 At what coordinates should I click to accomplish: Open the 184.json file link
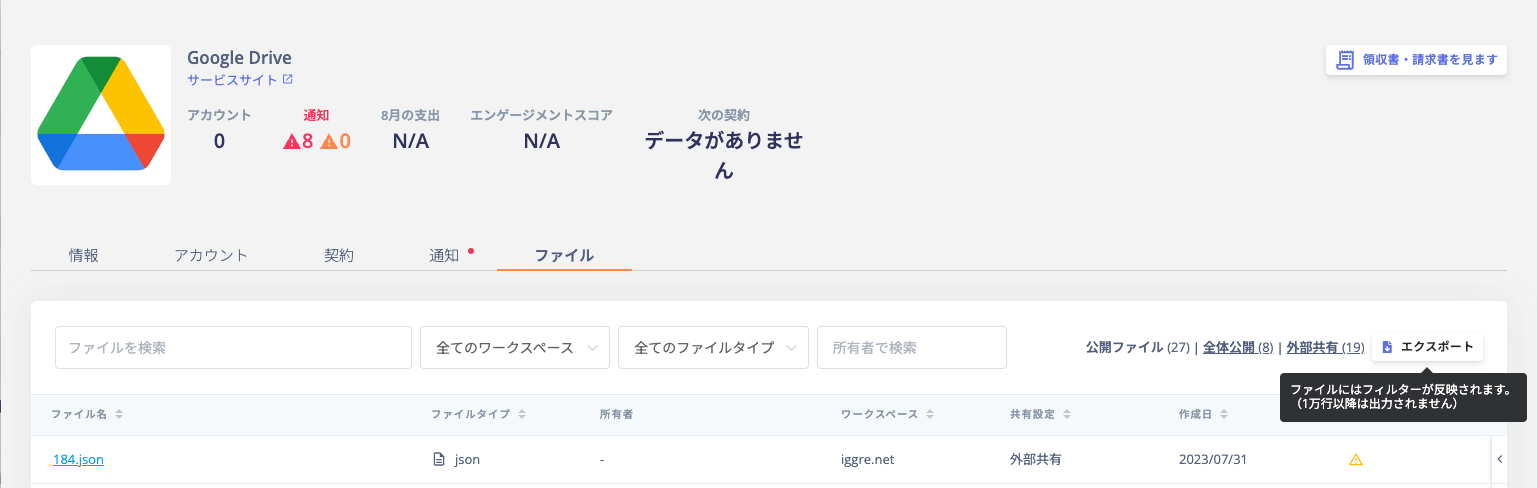click(79, 460)
